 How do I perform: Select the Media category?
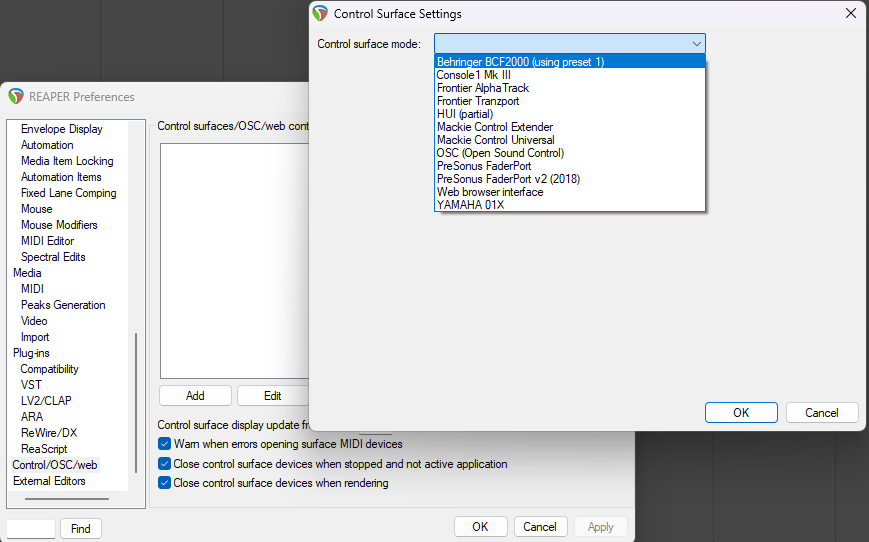pos(27,273)
